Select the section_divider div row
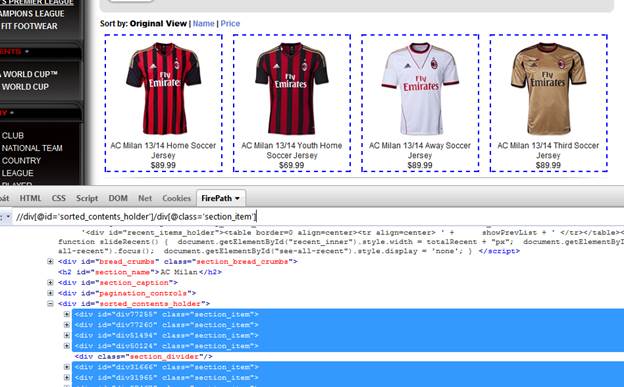 (x=144, y=356)
